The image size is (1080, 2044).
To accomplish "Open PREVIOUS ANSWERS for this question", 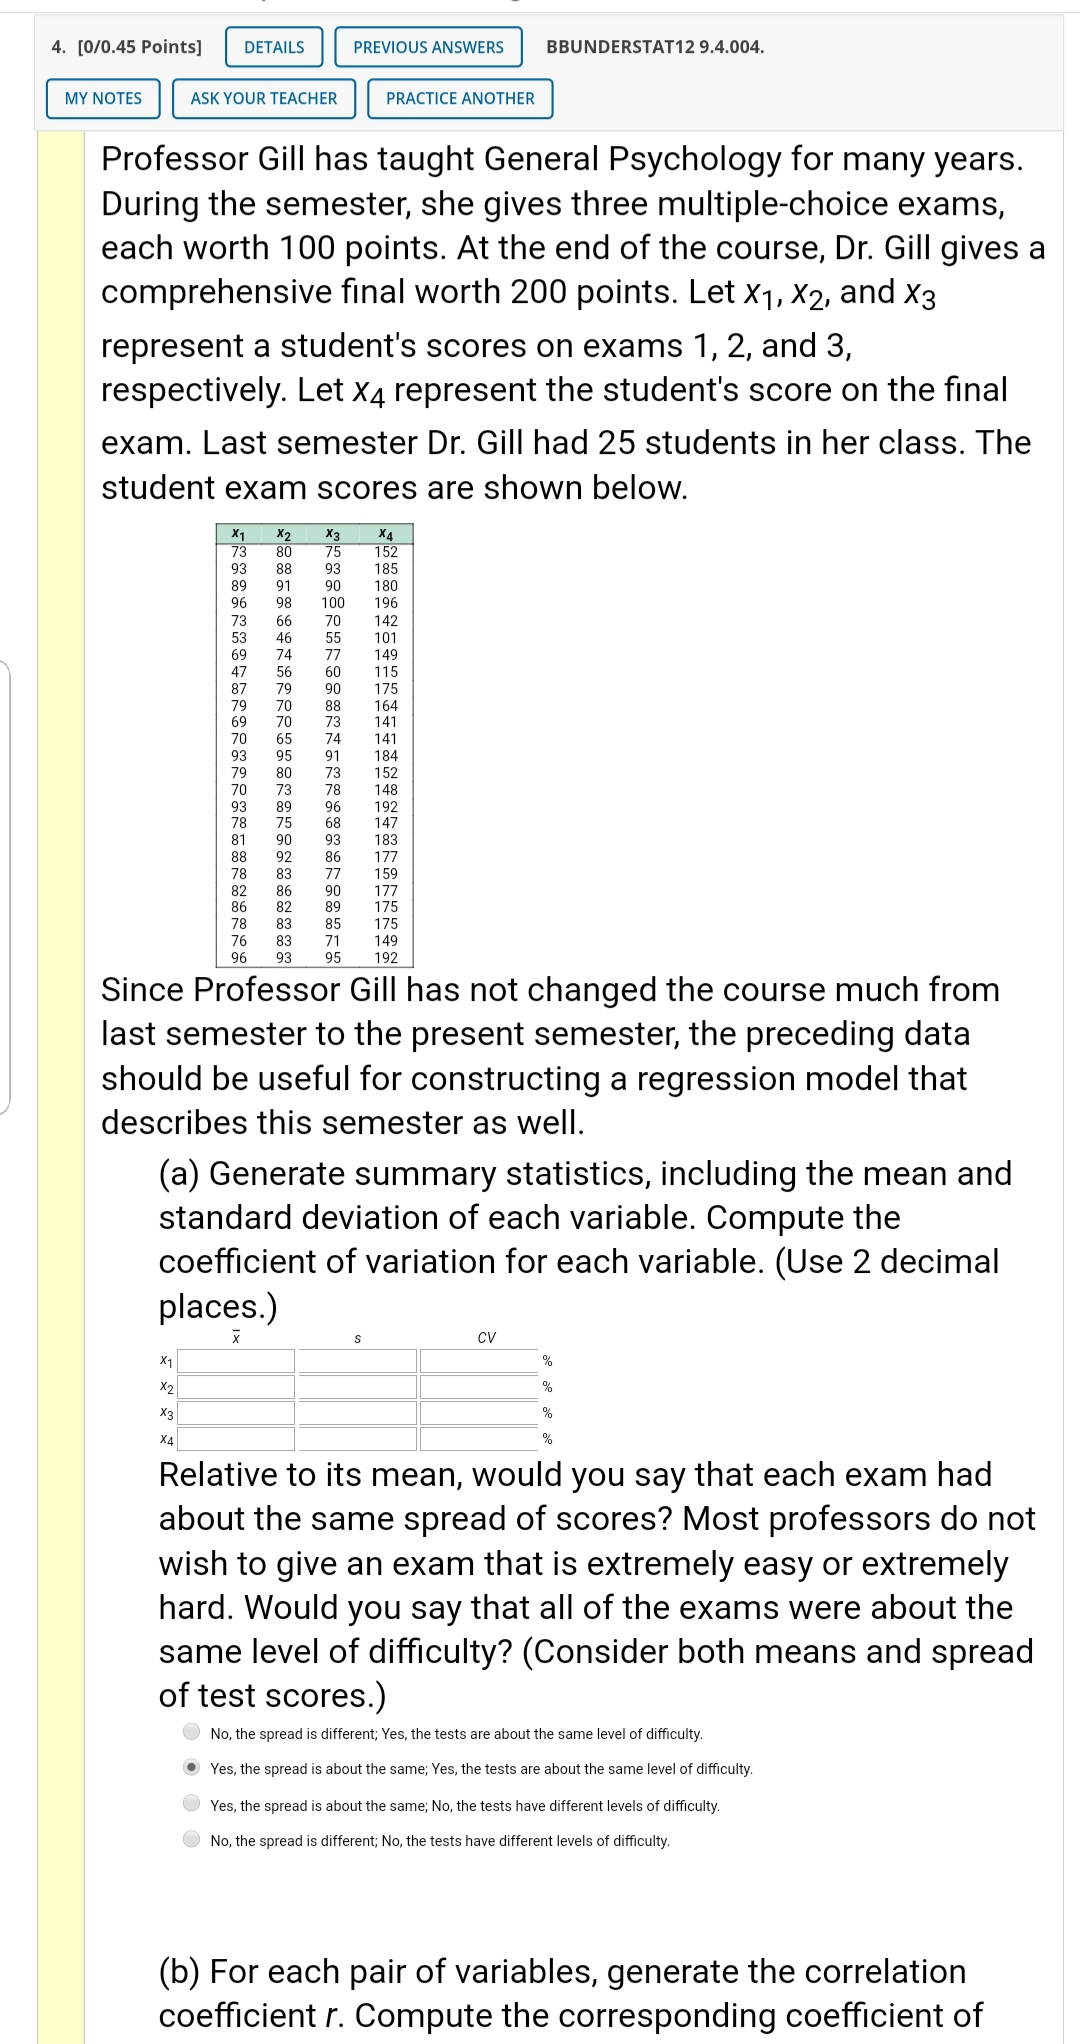I will (x=430, y=46).
